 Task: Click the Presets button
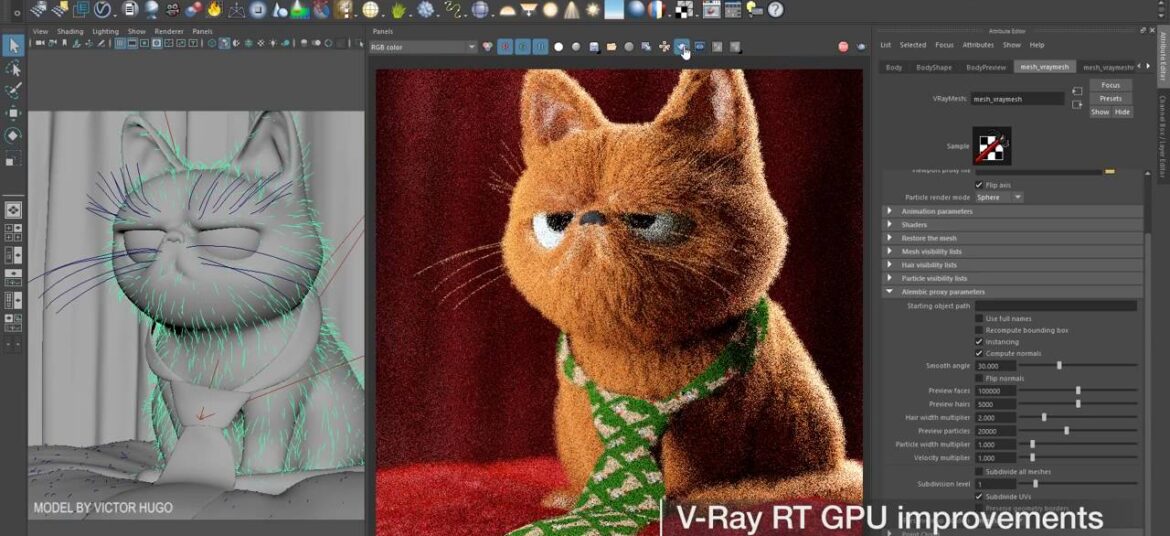click(1110, 99)
